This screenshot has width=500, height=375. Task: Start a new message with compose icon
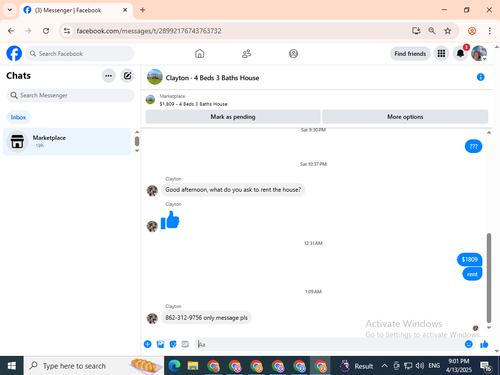(x=127, y=76)
